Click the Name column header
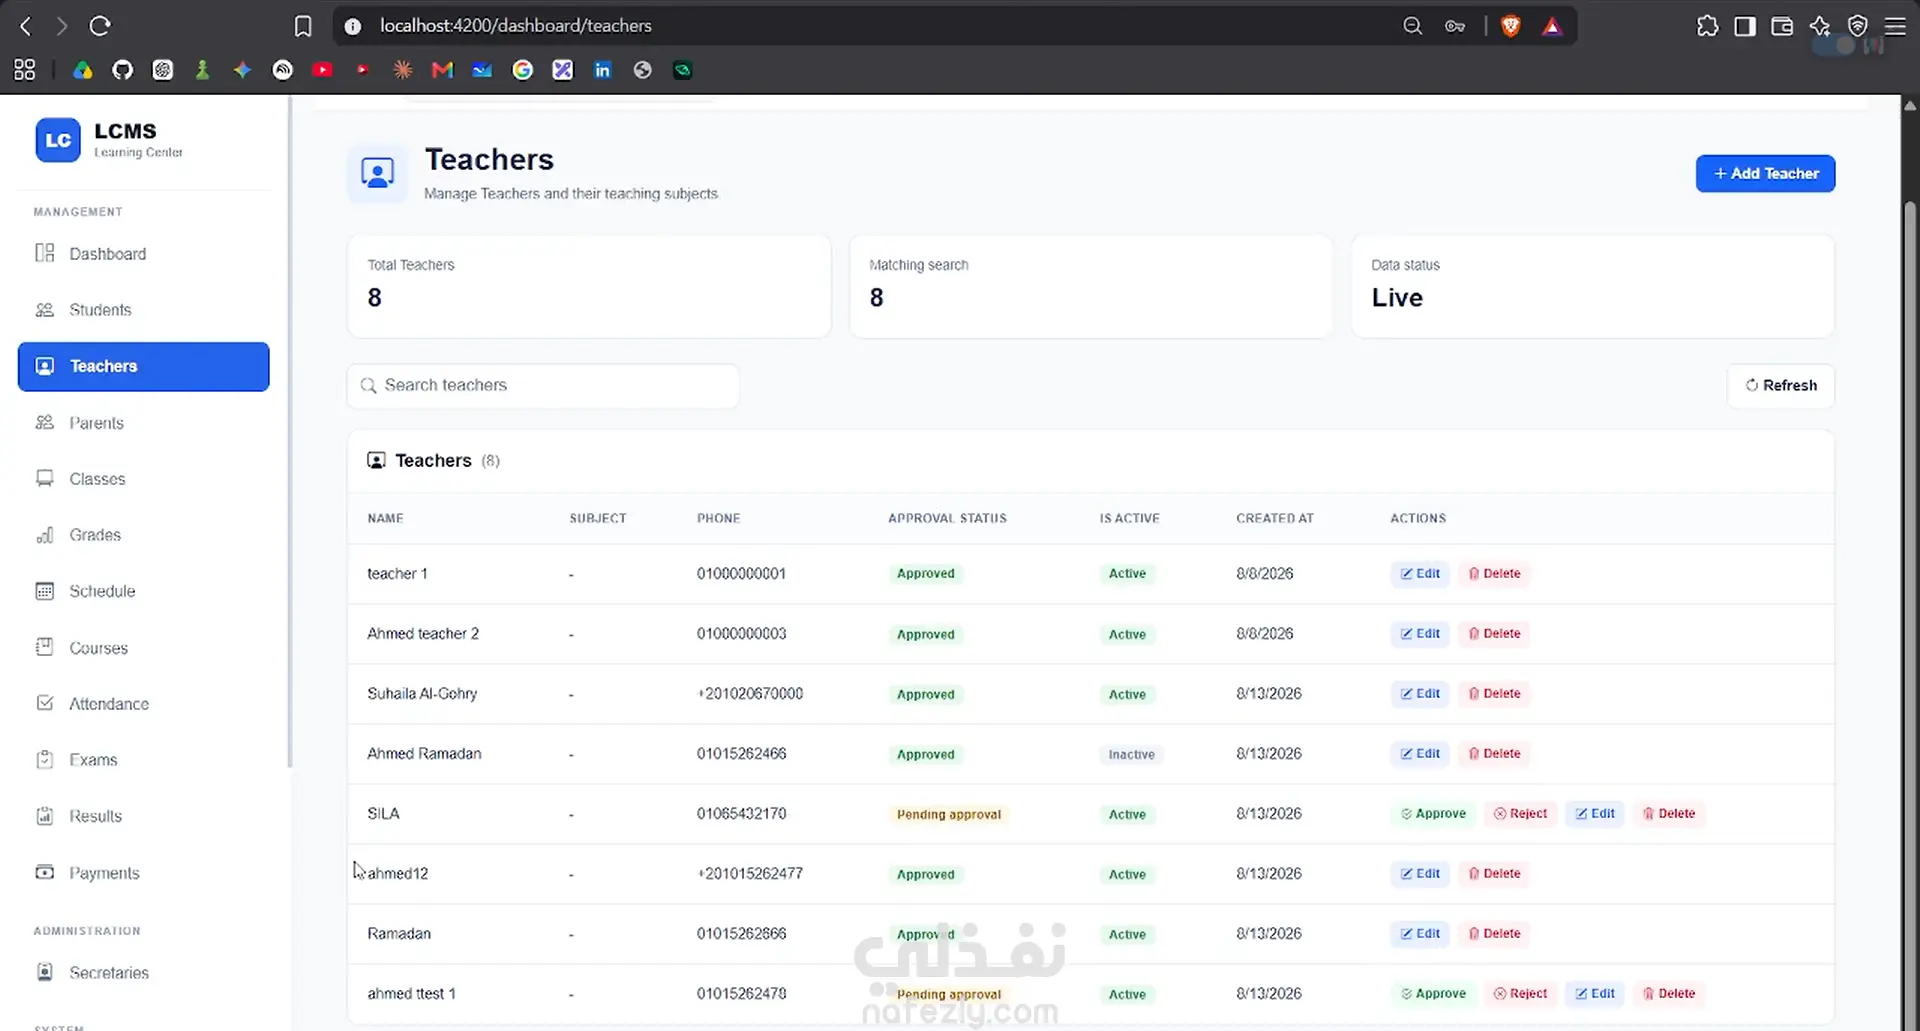The height and width of the screenshot is (1031, 1920). pyautogui.click(x=385, y=518)
